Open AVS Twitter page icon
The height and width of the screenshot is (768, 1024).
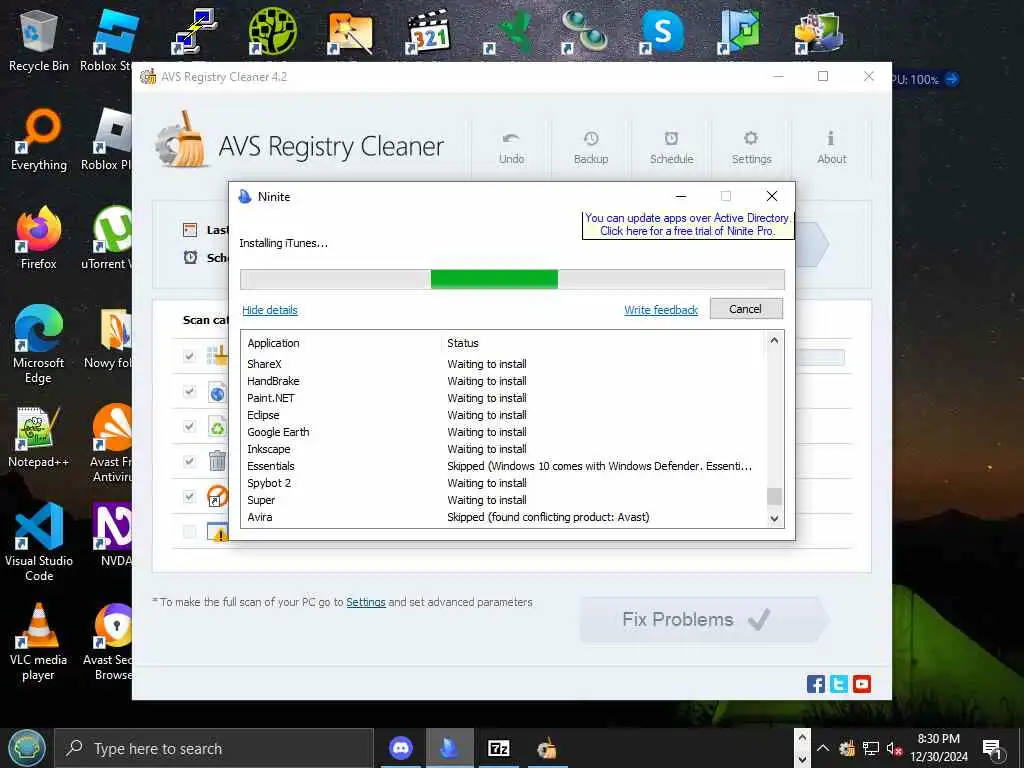pos(839,684)
